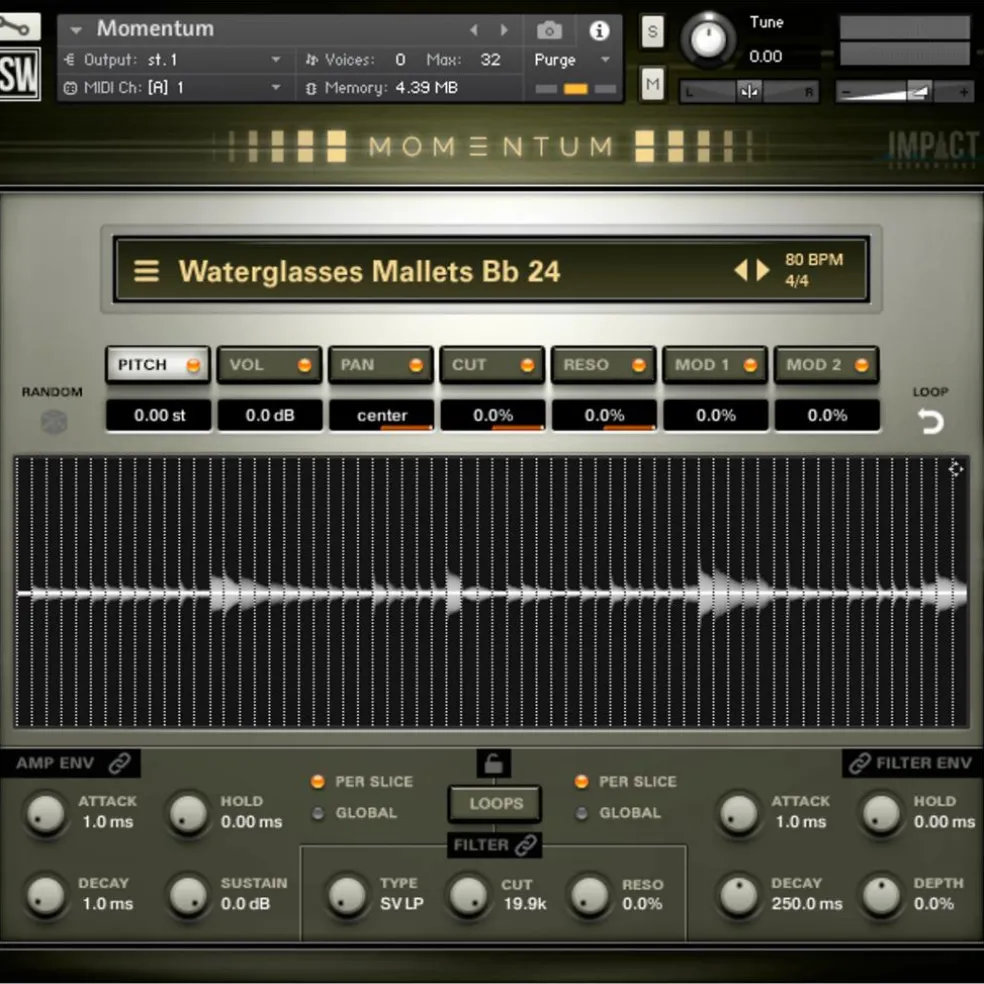Click the filter env DEPTH knob
The image size is (984, 984).
[881, 896]
